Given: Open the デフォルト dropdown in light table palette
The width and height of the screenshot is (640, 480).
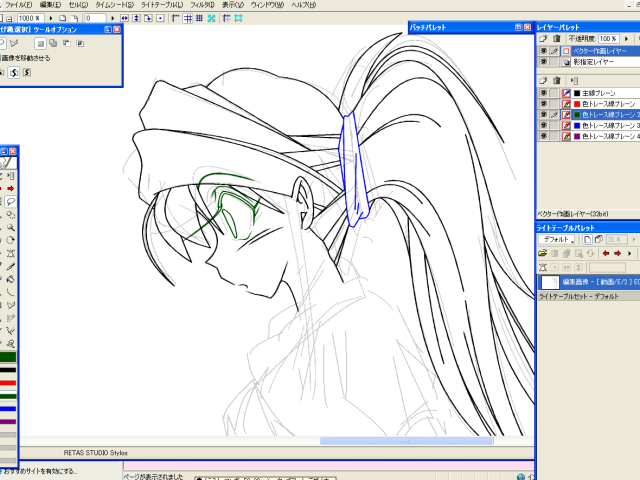Looking at the screenshot, I should click(x=556, y=240).
